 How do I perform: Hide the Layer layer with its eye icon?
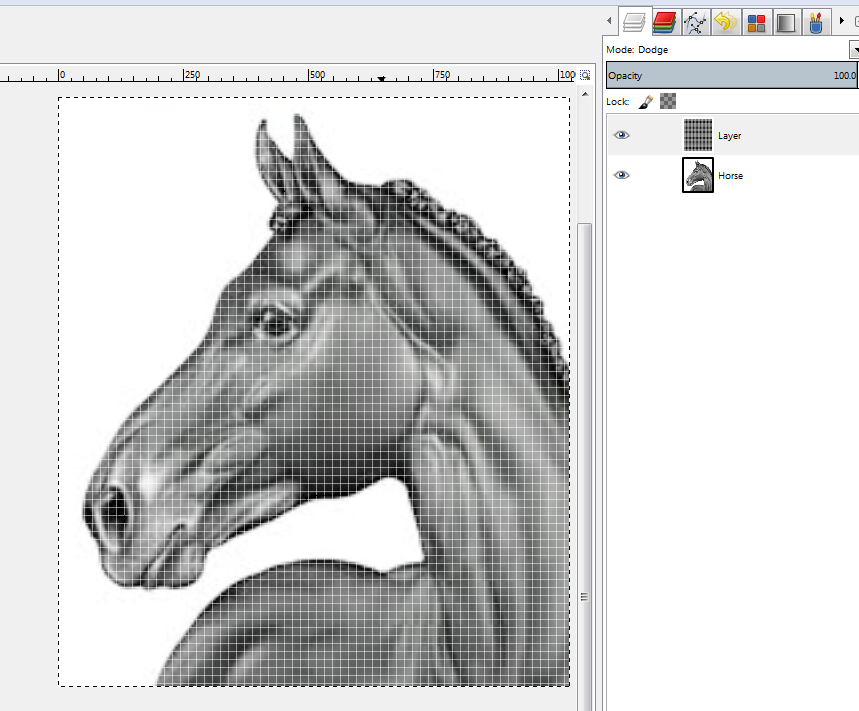(622, 134)
